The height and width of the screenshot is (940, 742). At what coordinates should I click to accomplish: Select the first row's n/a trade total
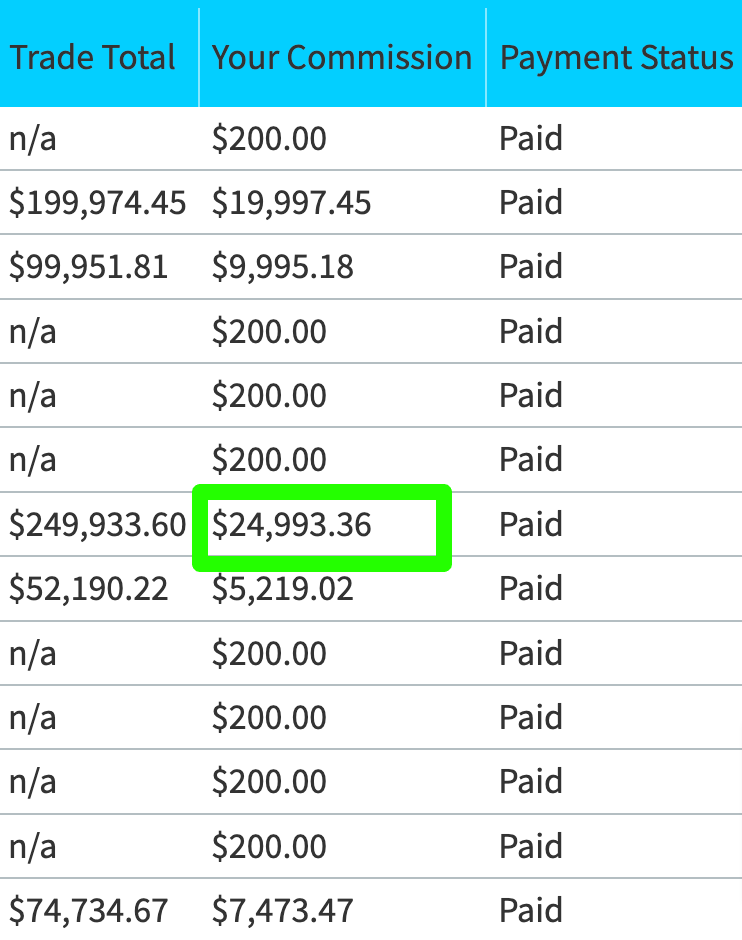33,138
